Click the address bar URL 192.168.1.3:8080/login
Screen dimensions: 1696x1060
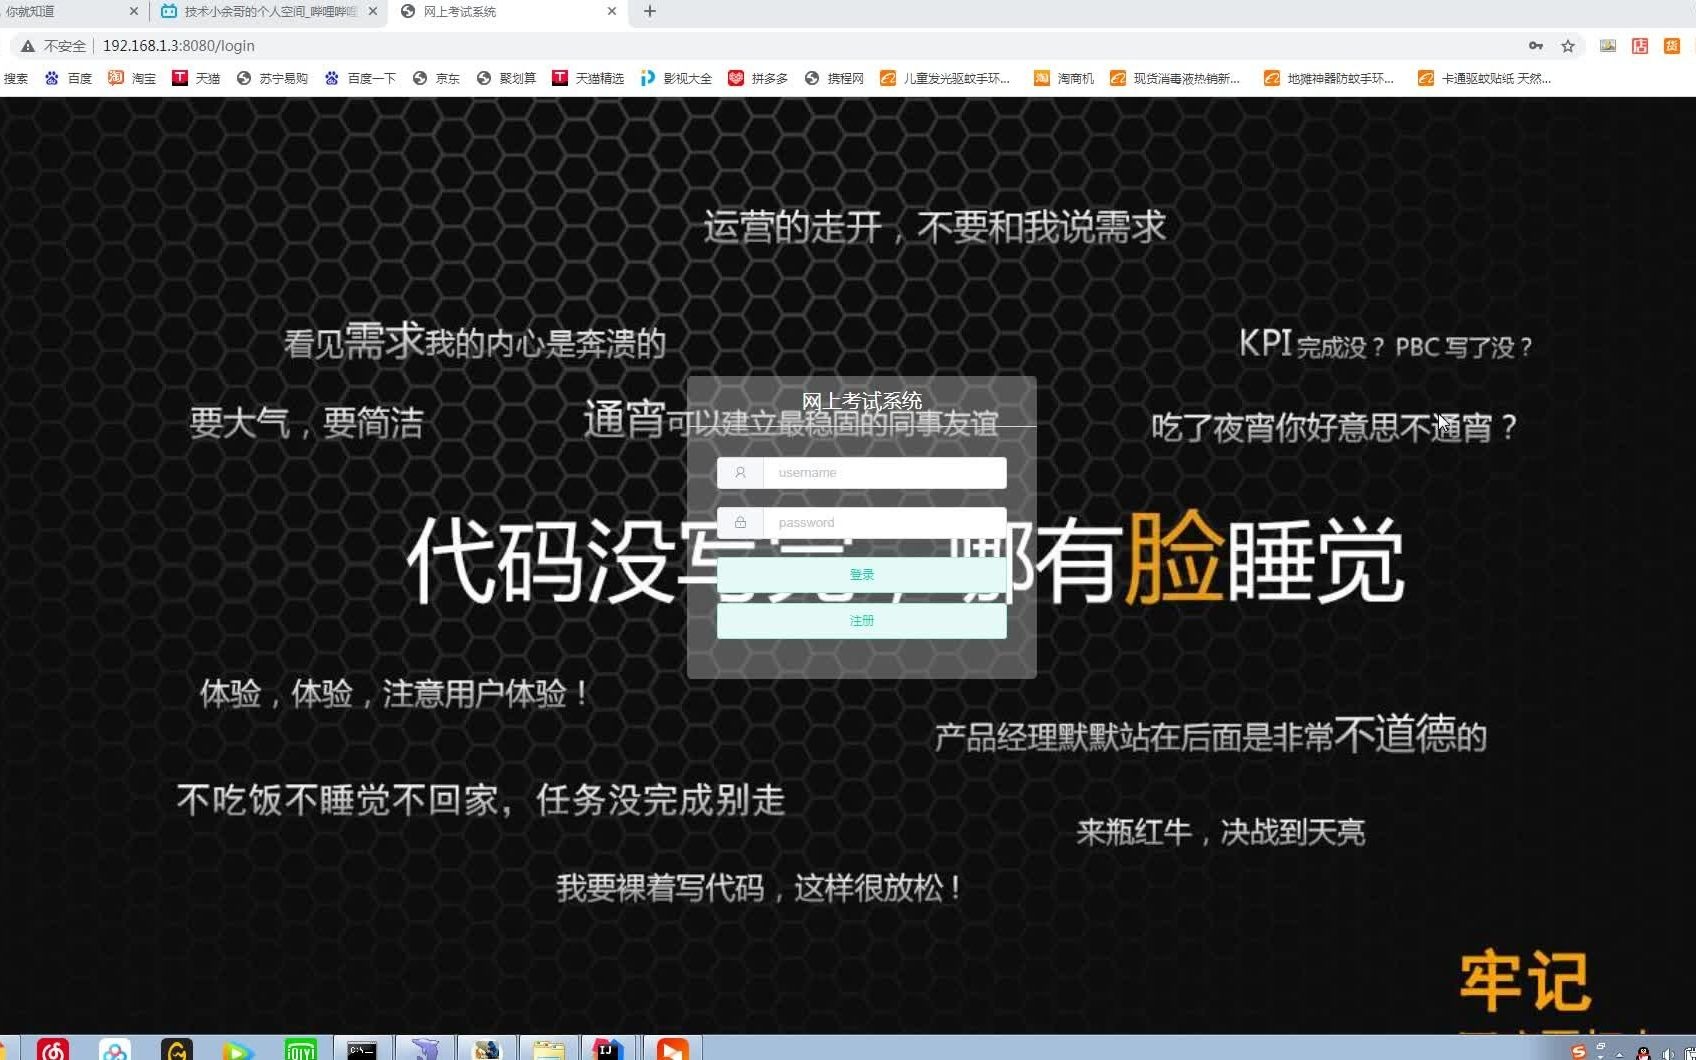pos(179,46)
